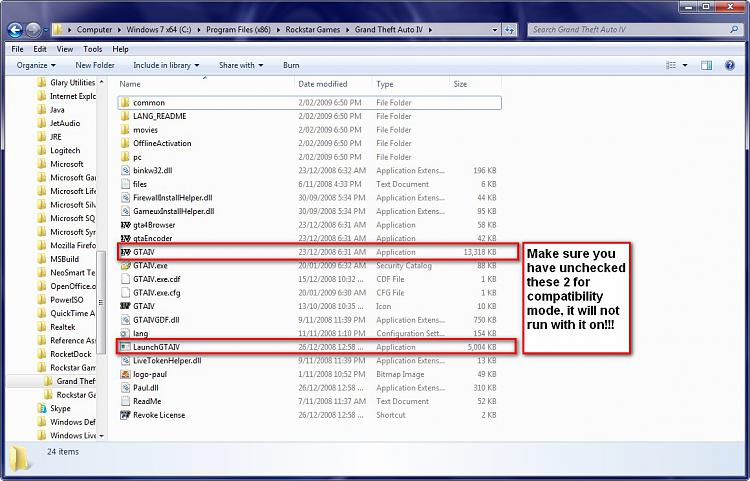Click the logo-paul bitmap icon

pyautogui.click(x=125, y=374)
